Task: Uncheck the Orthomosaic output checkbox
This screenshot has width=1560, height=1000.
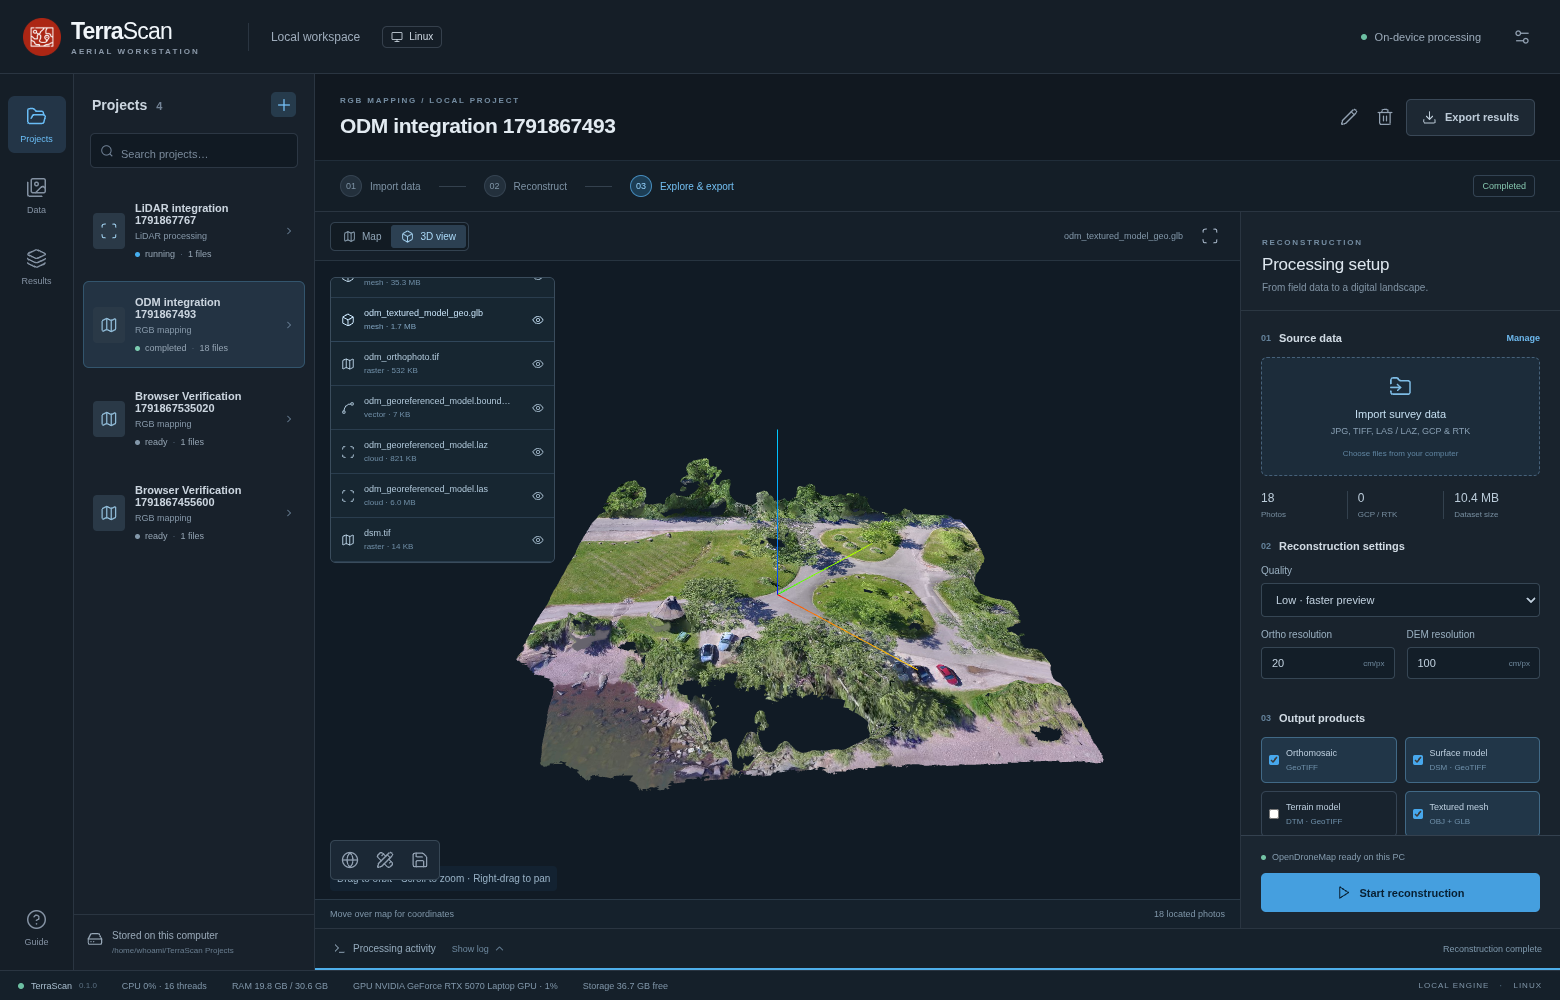Action: [x=1274, y=760]
